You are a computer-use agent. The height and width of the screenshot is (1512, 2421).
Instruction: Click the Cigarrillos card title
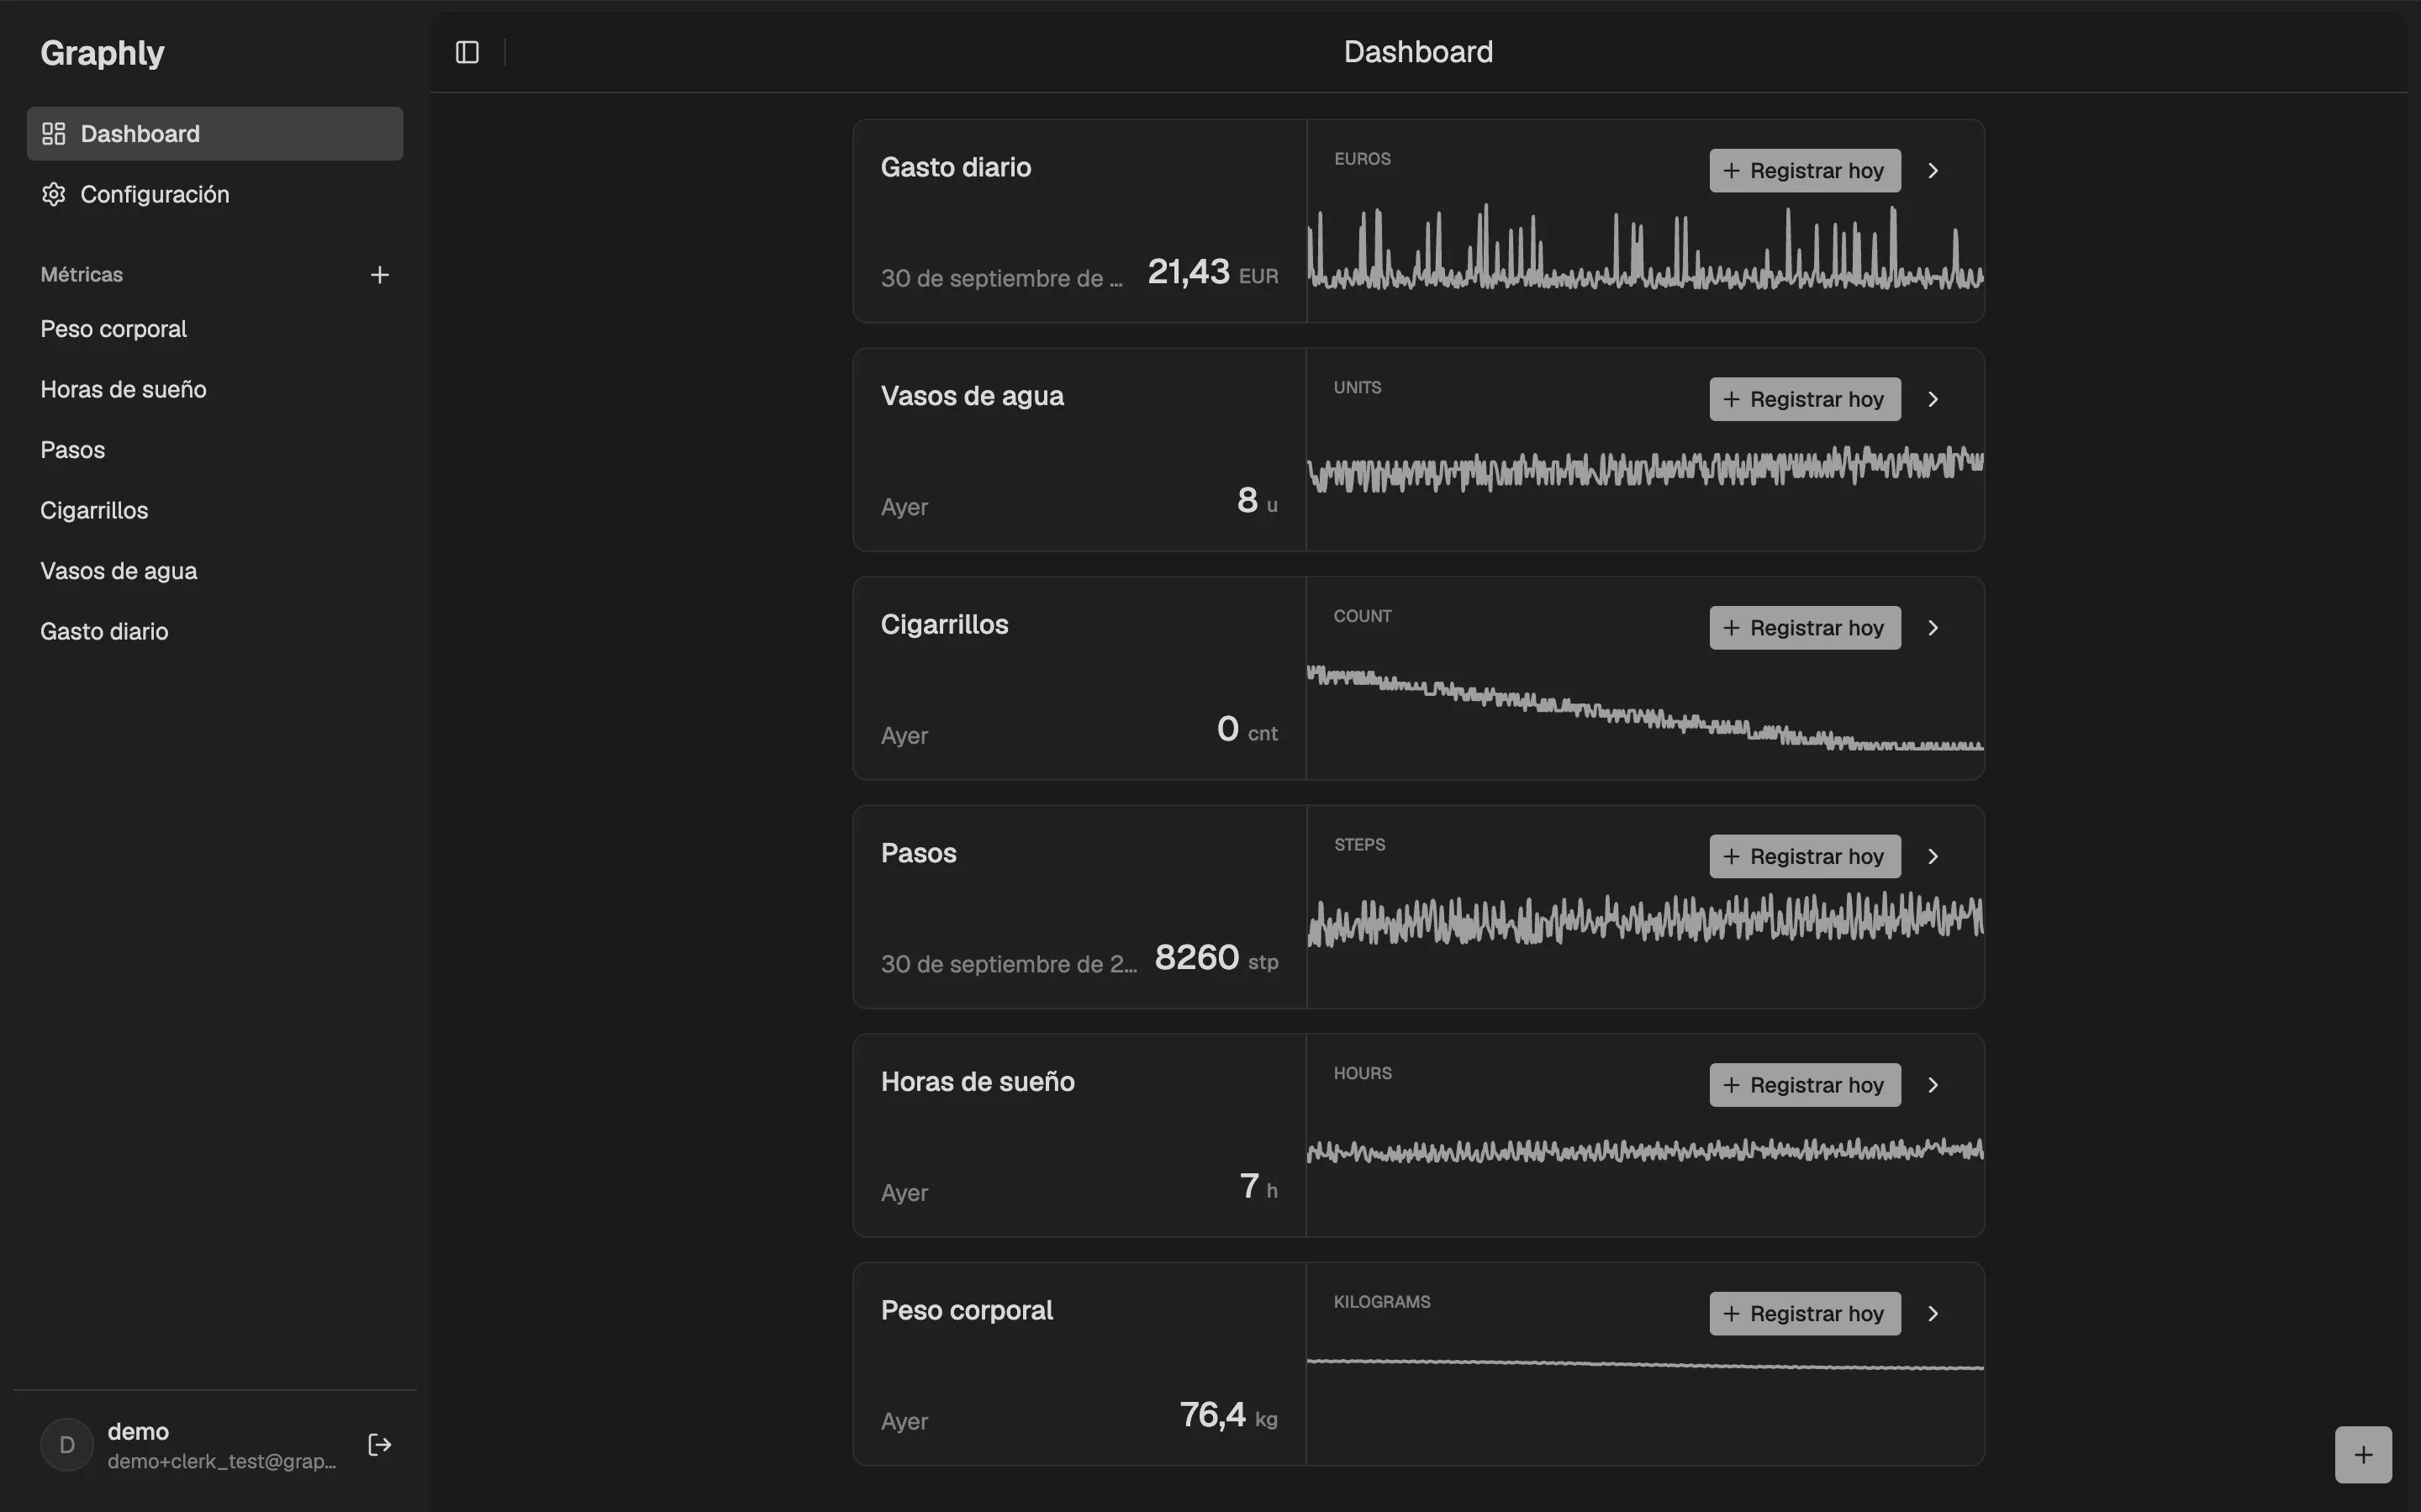[944, 625]
